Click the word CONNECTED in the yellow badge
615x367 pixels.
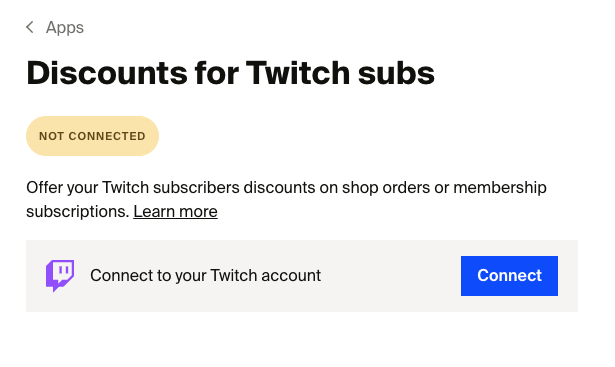(107, 136)
